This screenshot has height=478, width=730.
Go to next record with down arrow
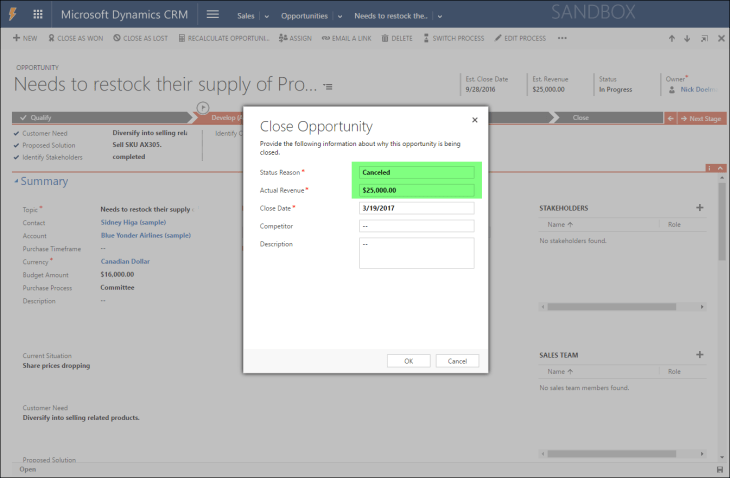[x=687, y=38]
